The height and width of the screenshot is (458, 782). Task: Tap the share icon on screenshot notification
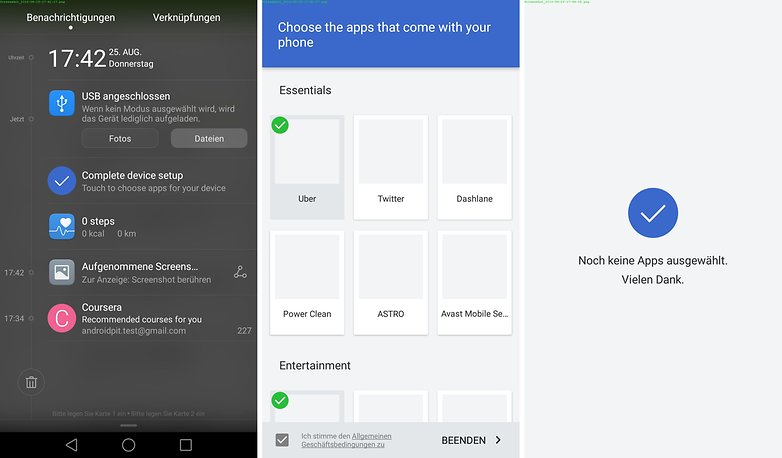(240, 272)
